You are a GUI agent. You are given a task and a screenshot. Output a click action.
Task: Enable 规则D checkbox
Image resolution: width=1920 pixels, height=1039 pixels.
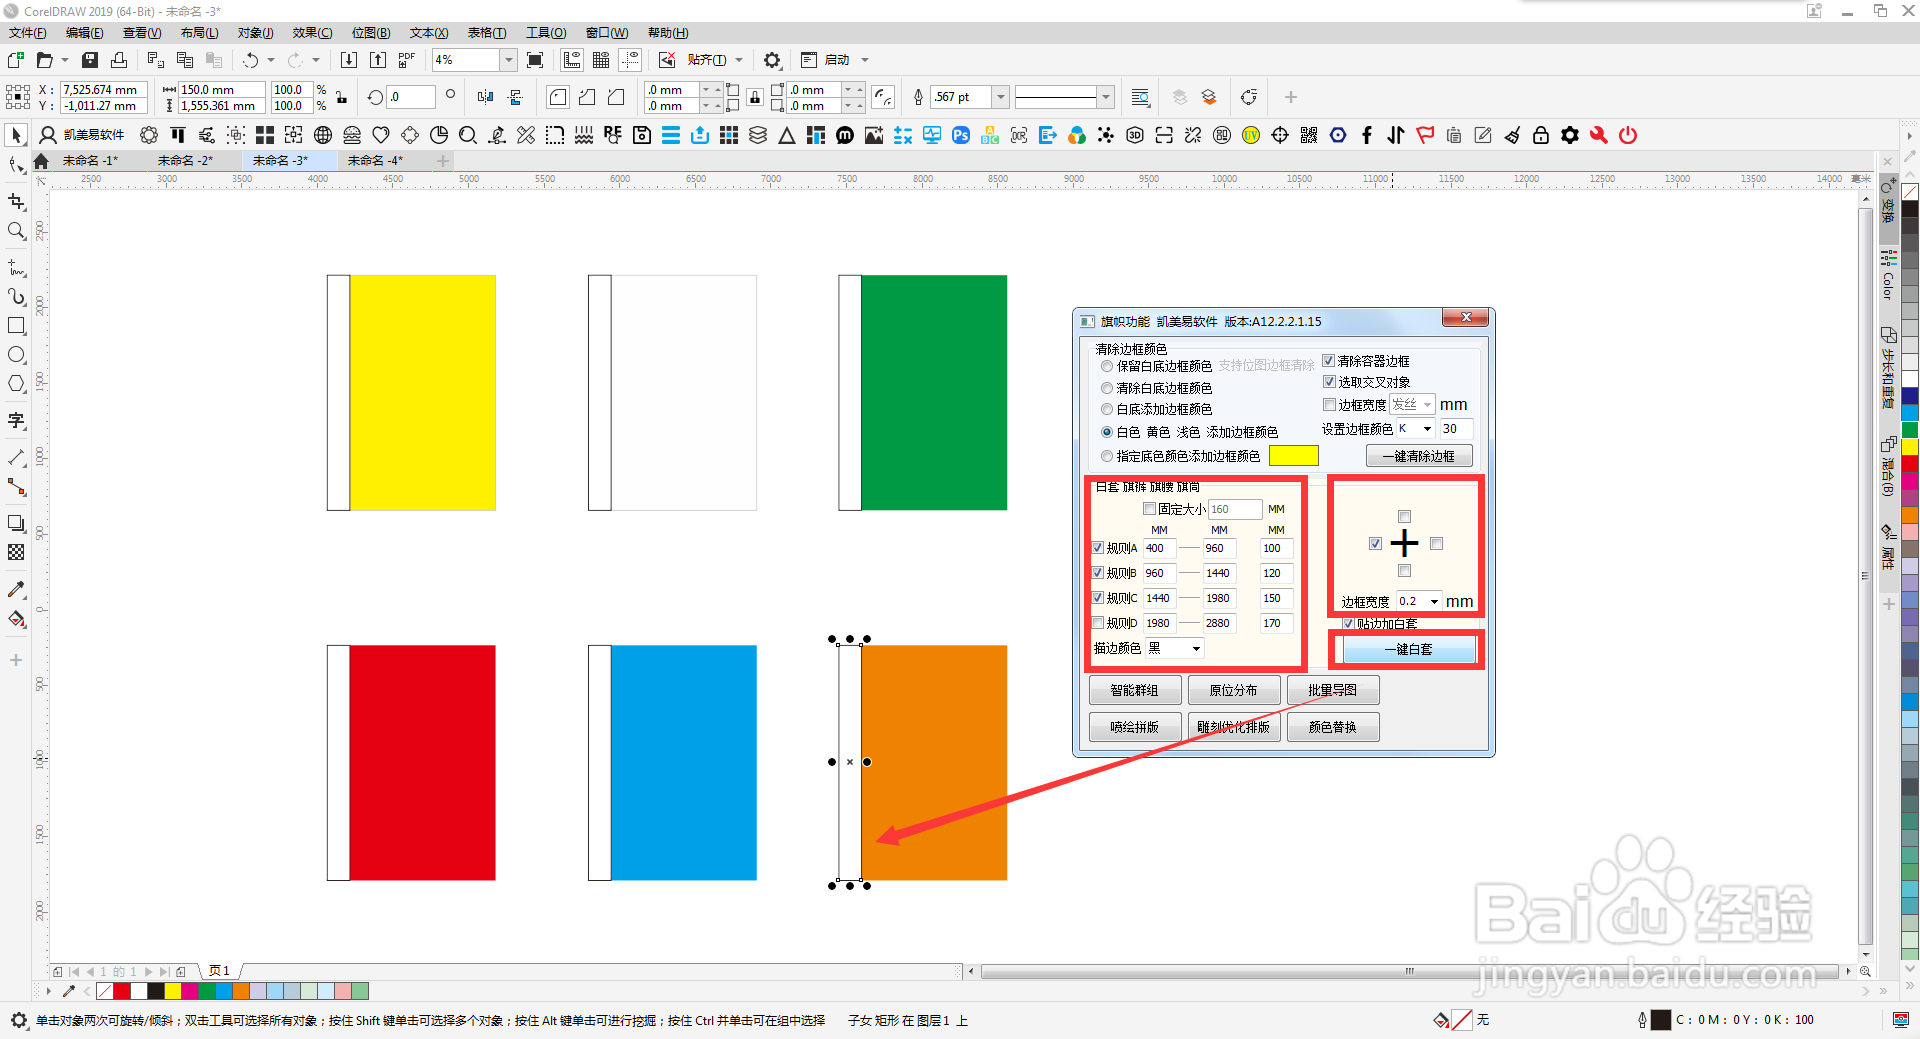pos(1098,623)
